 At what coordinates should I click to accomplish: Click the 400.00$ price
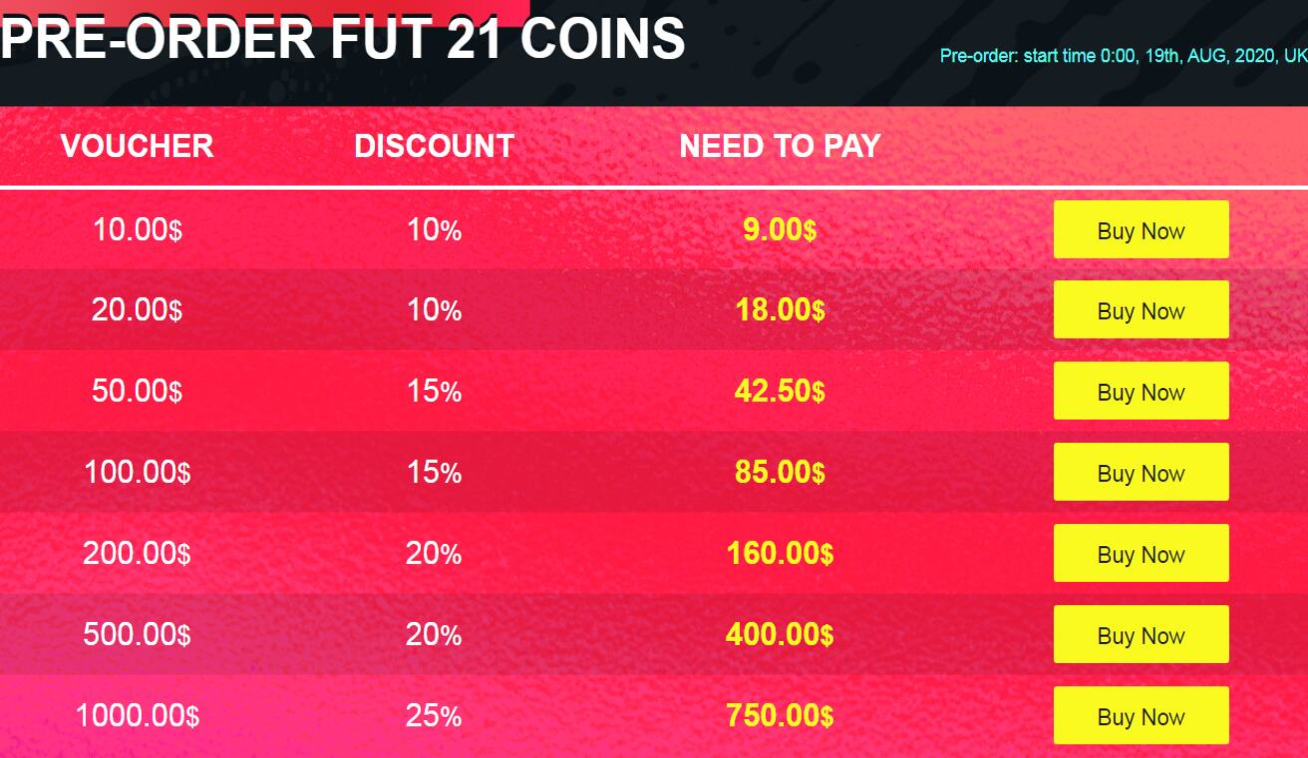click(780, 634)
